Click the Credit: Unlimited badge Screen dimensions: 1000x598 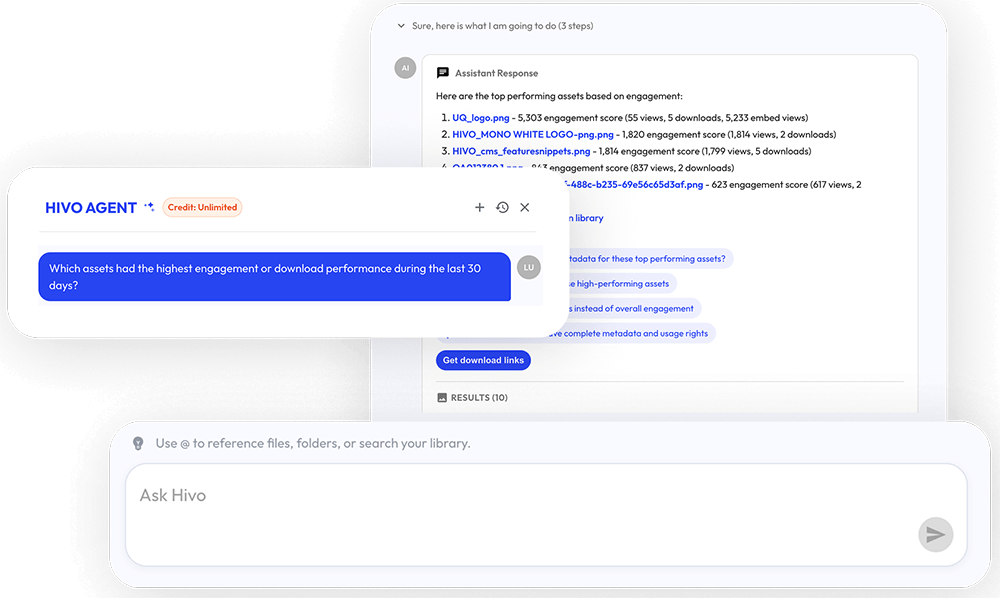tap(202, 207)
